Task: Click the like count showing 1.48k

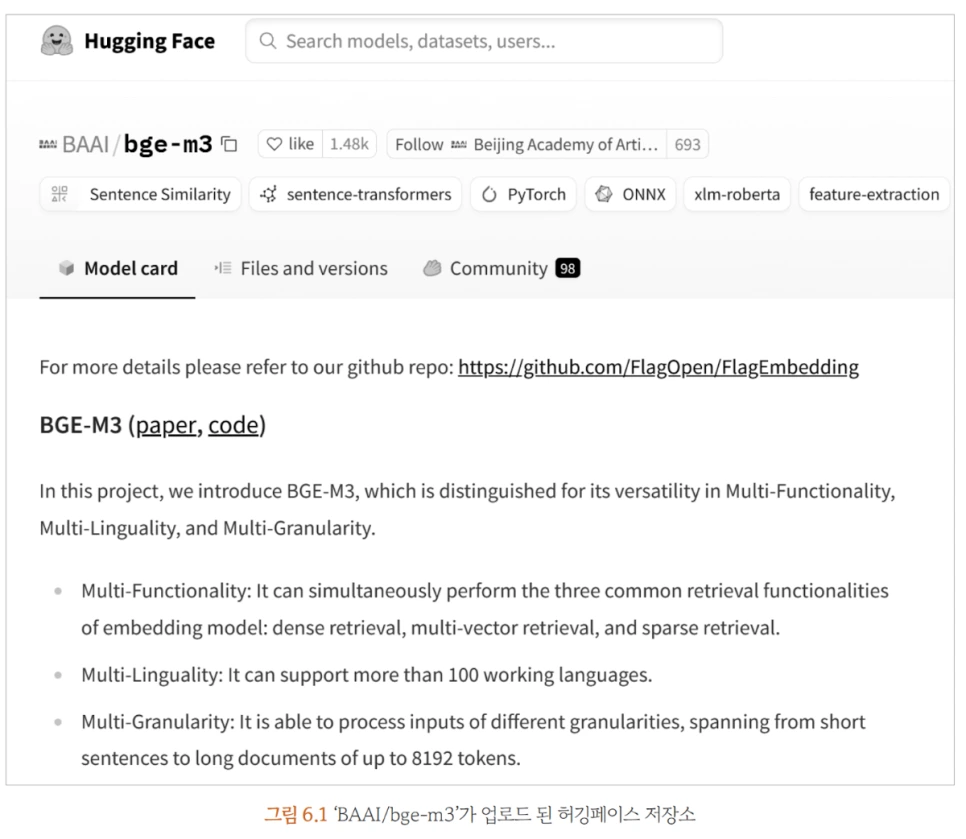Action: pos(350,143)
